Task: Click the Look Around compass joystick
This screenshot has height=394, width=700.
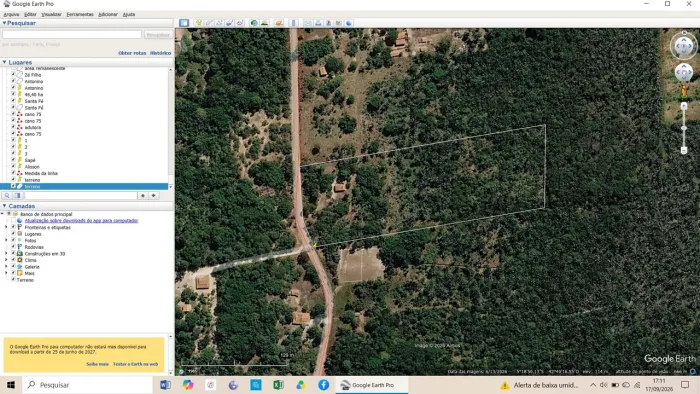Action: pos(683,46)
